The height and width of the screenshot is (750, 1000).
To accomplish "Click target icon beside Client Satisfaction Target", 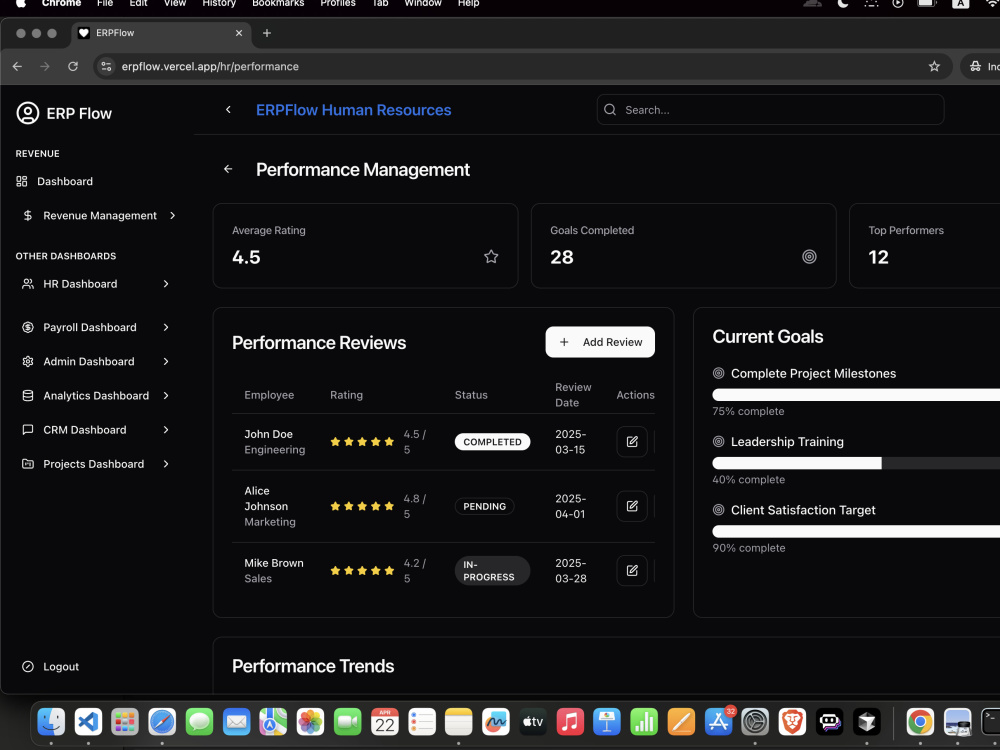I will click(x=719, y=510).
